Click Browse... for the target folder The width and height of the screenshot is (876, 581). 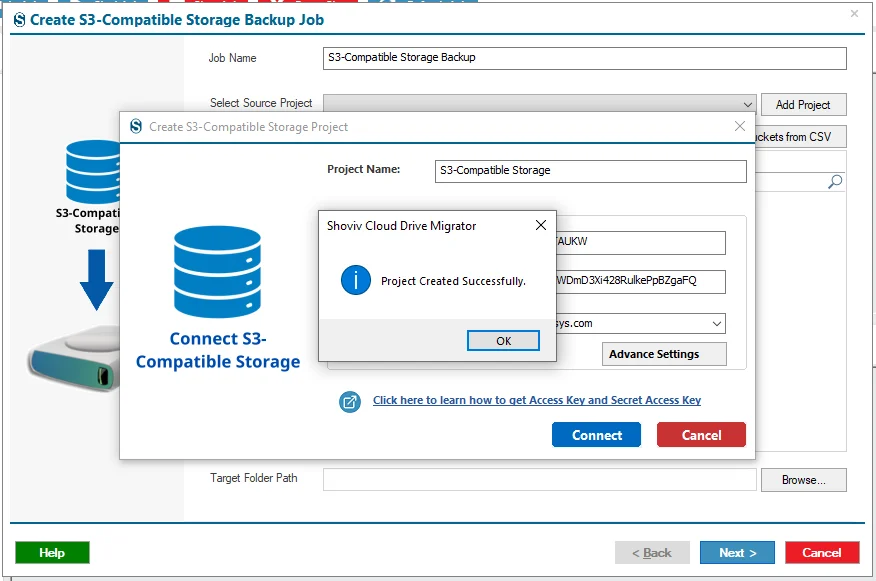point(803,480)
